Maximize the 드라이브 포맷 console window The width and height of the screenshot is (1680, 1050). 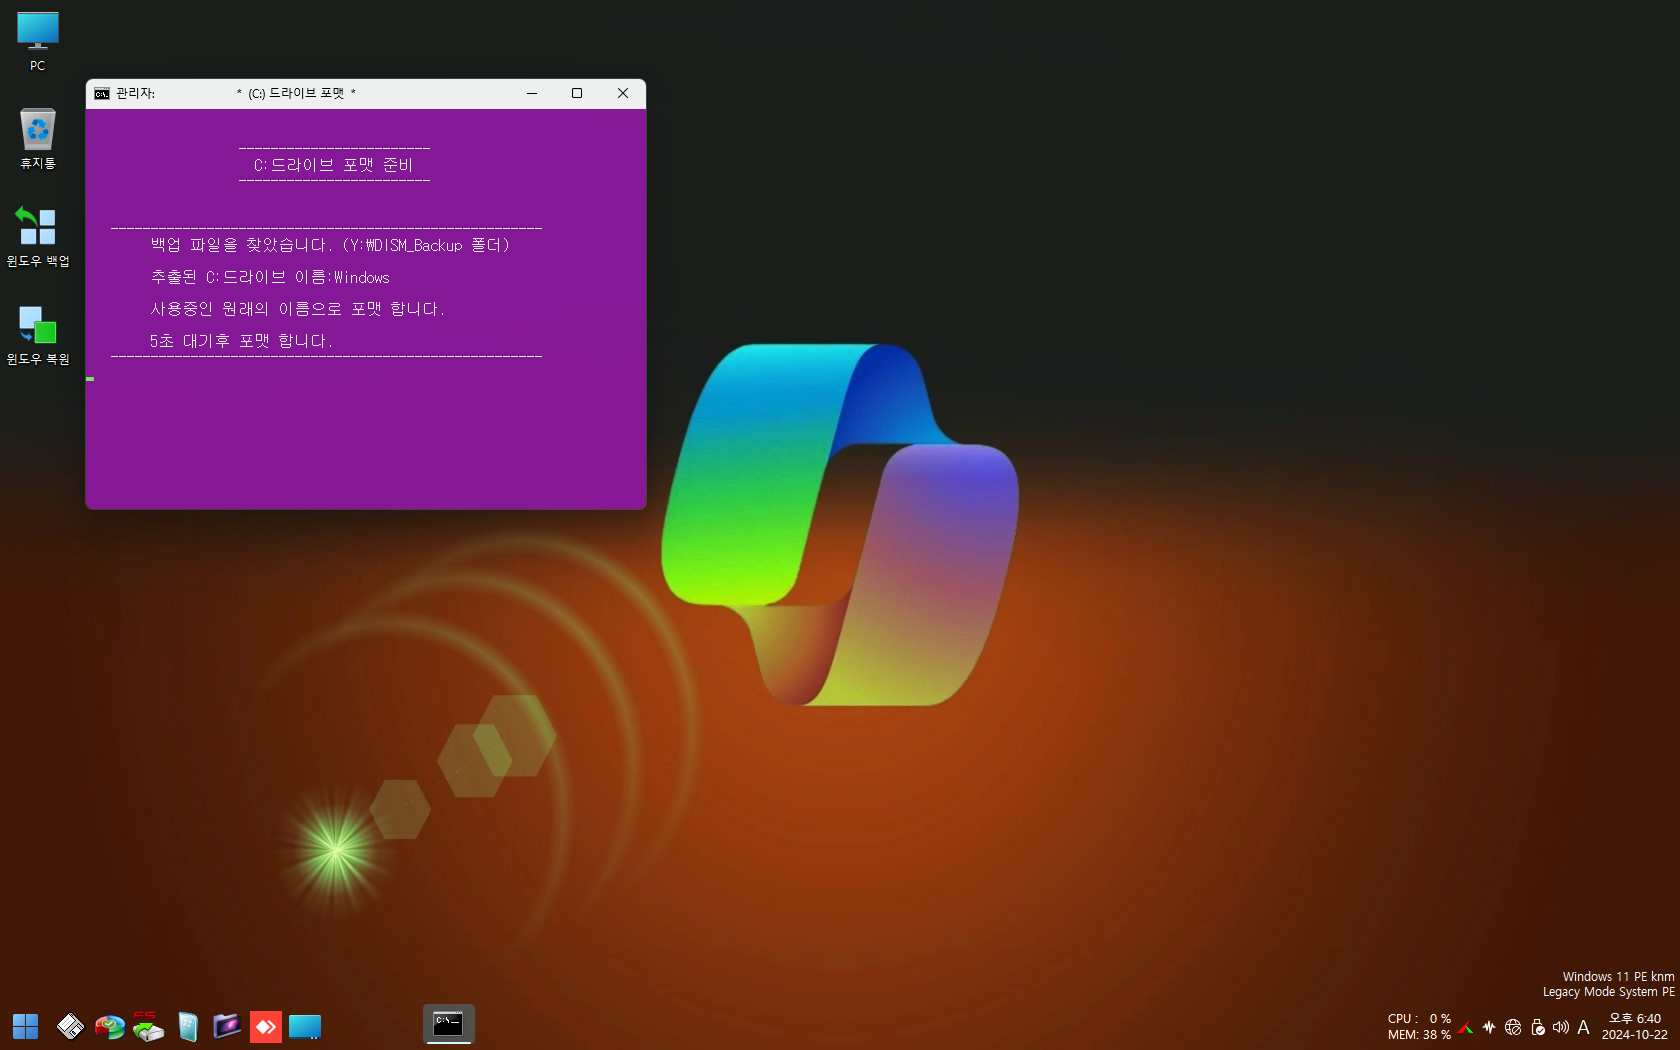click(577, 93)
